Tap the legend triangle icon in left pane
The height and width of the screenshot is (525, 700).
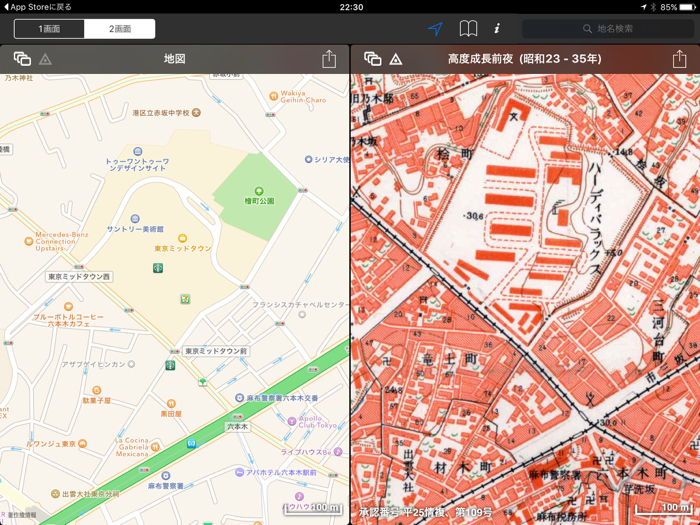point(45,60)
